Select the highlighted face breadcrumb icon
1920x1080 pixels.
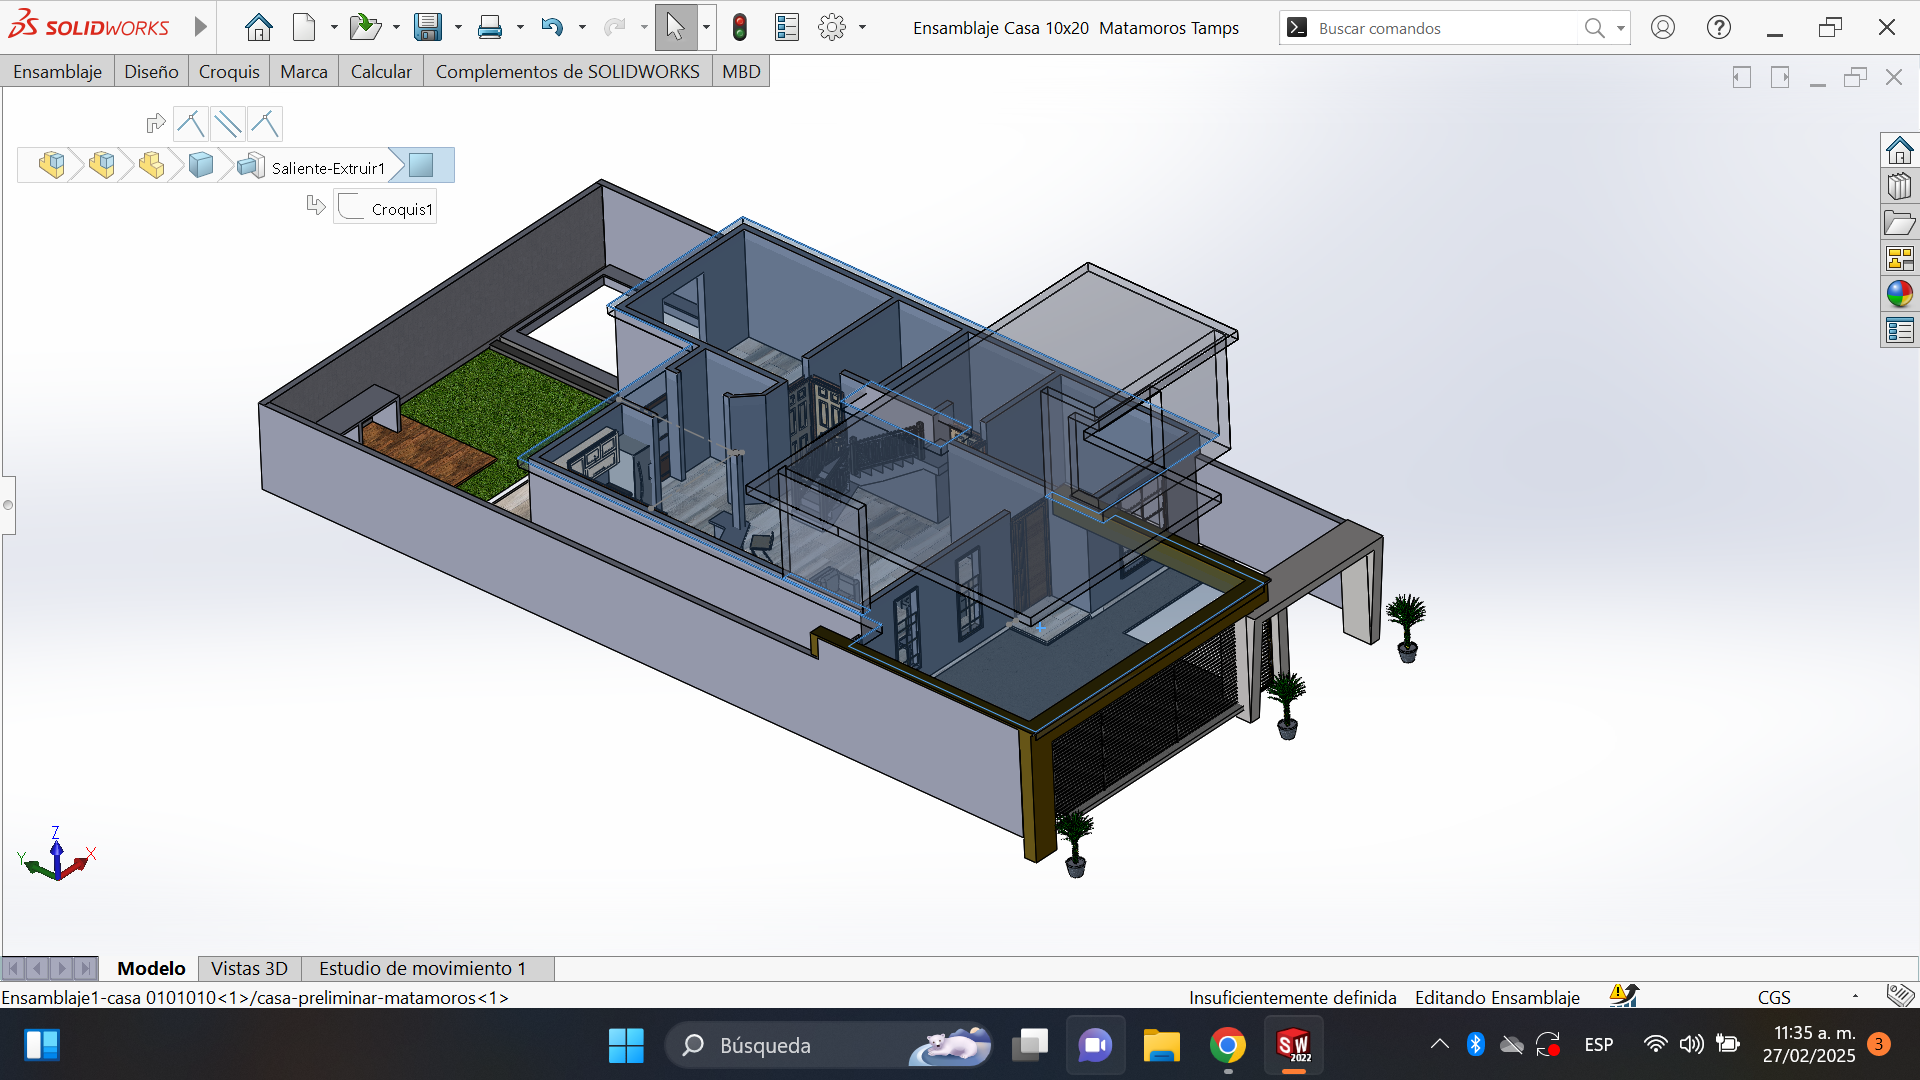[421, 165]
